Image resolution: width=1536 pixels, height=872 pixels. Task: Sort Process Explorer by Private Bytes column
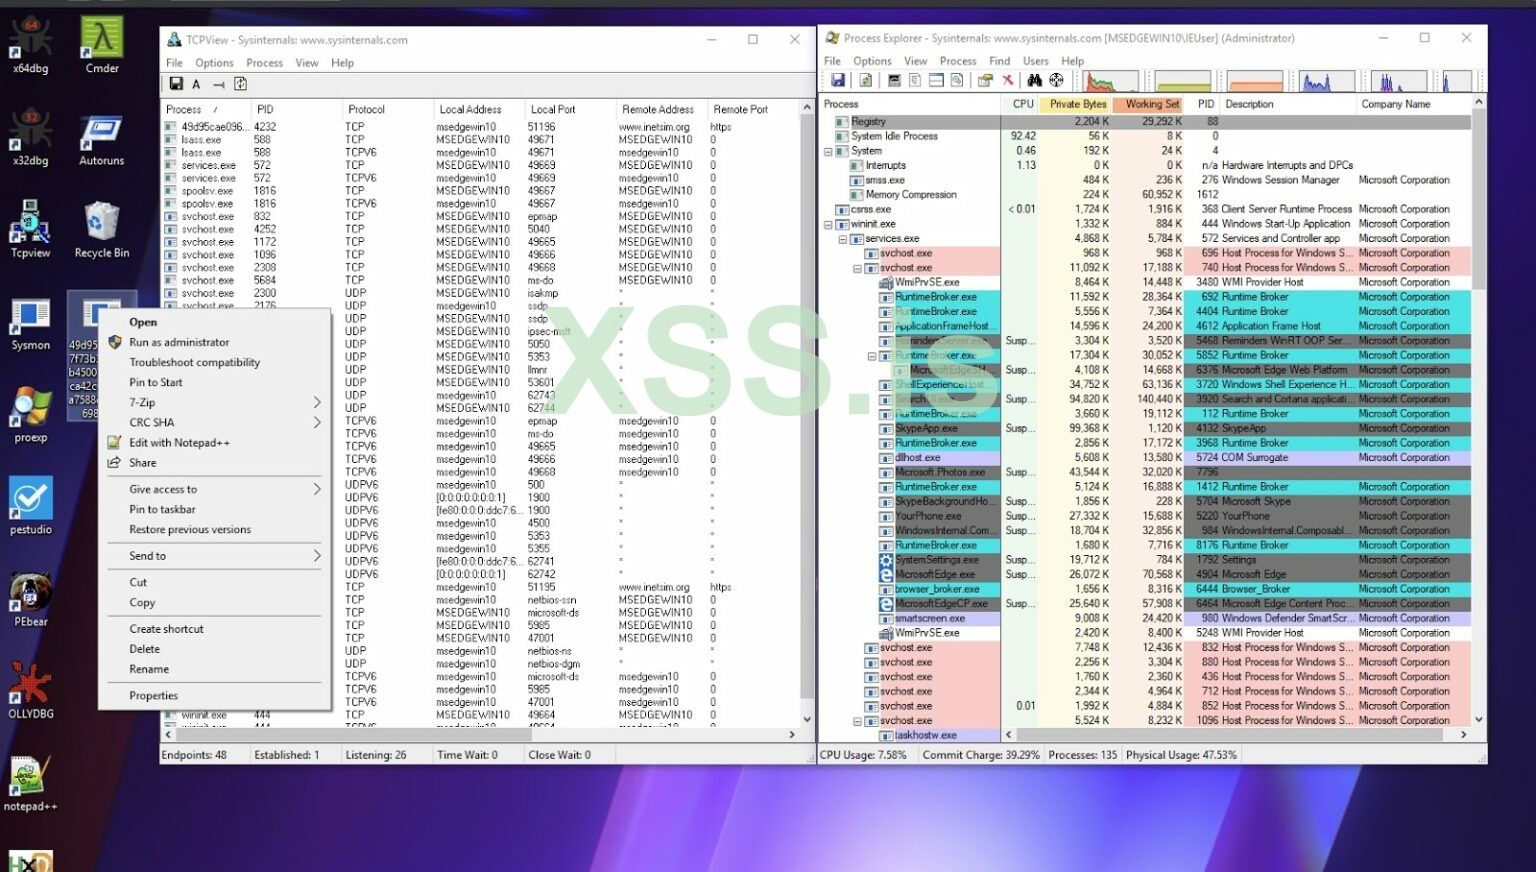pyautogui.click(x=1075, y=104)
